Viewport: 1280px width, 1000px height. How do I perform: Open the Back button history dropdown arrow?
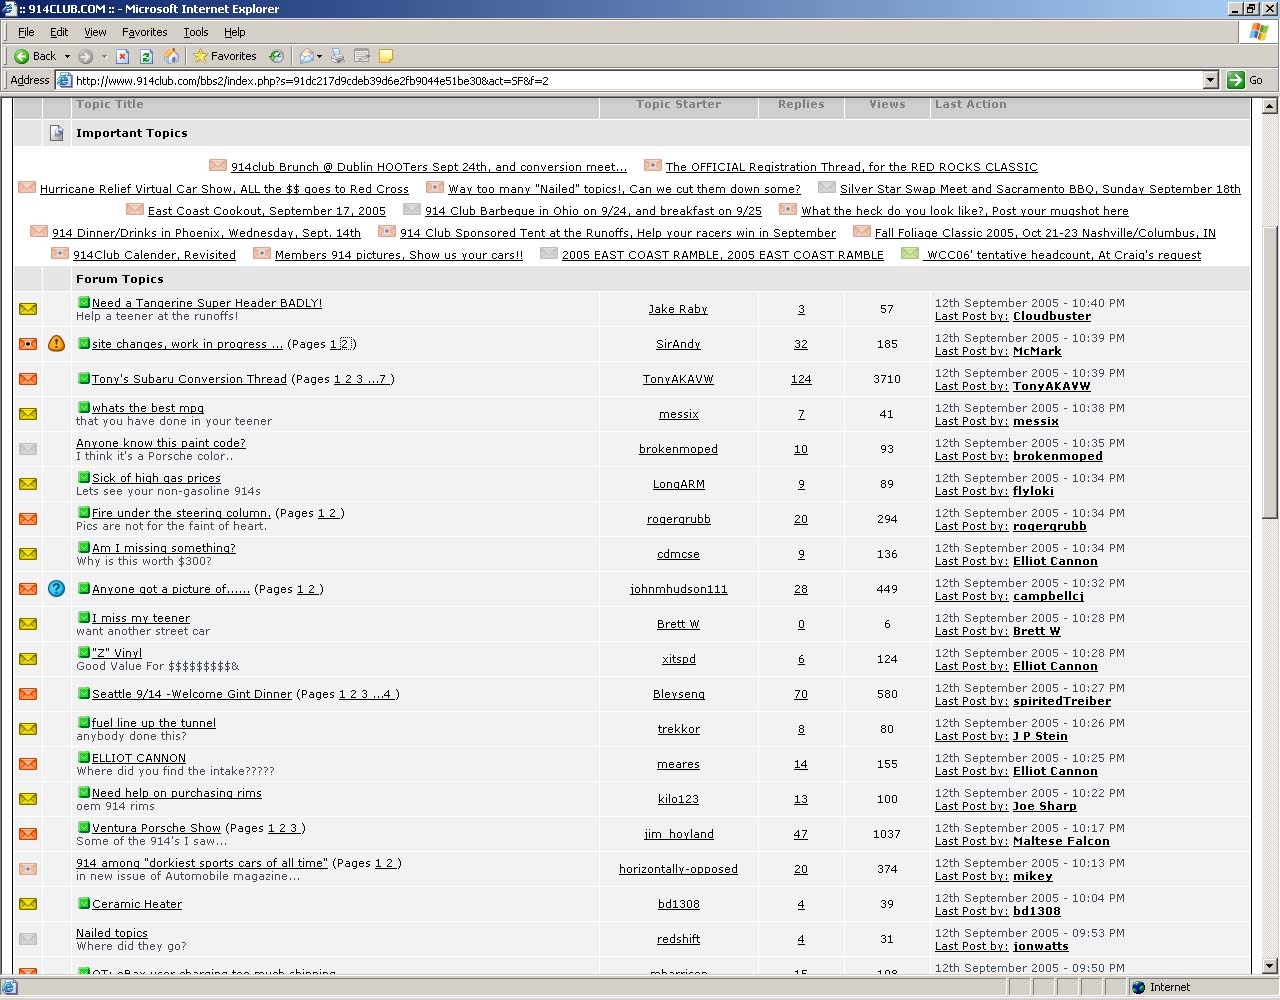pyautogui.click(x=67, y=56)
